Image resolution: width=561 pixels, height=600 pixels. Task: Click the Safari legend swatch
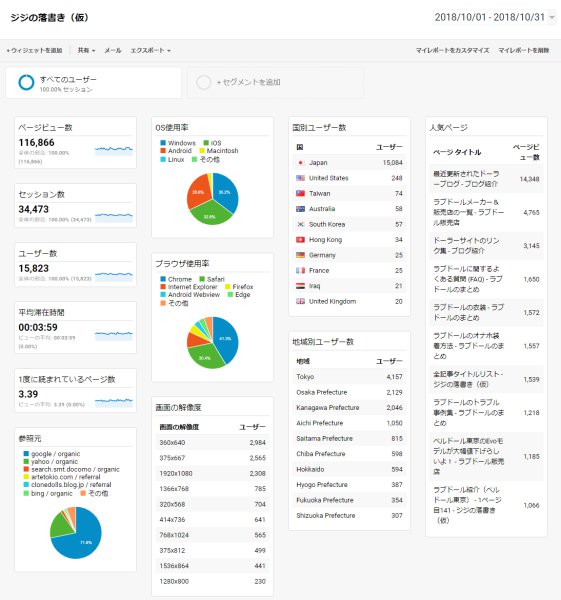[x=202, y=279]
